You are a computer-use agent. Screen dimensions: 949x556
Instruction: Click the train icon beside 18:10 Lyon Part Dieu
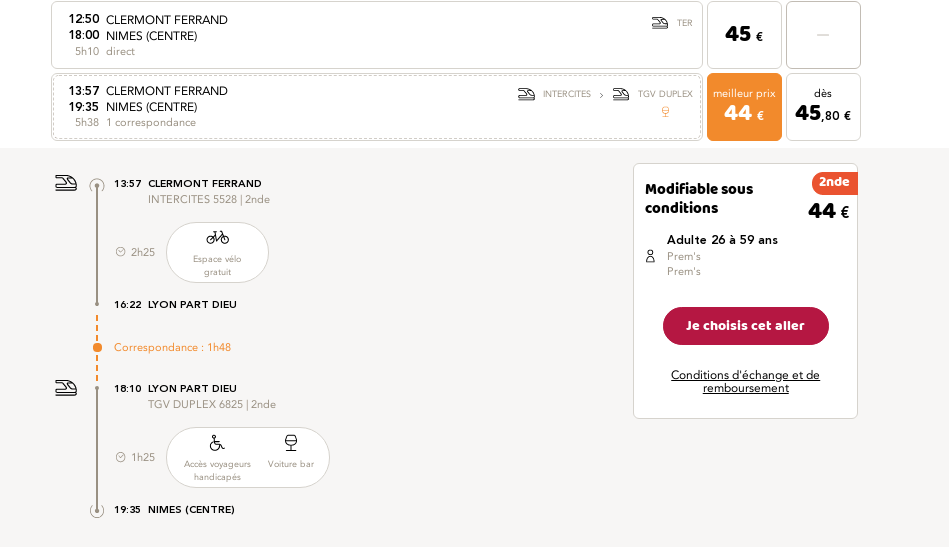(x=66, y=388)
